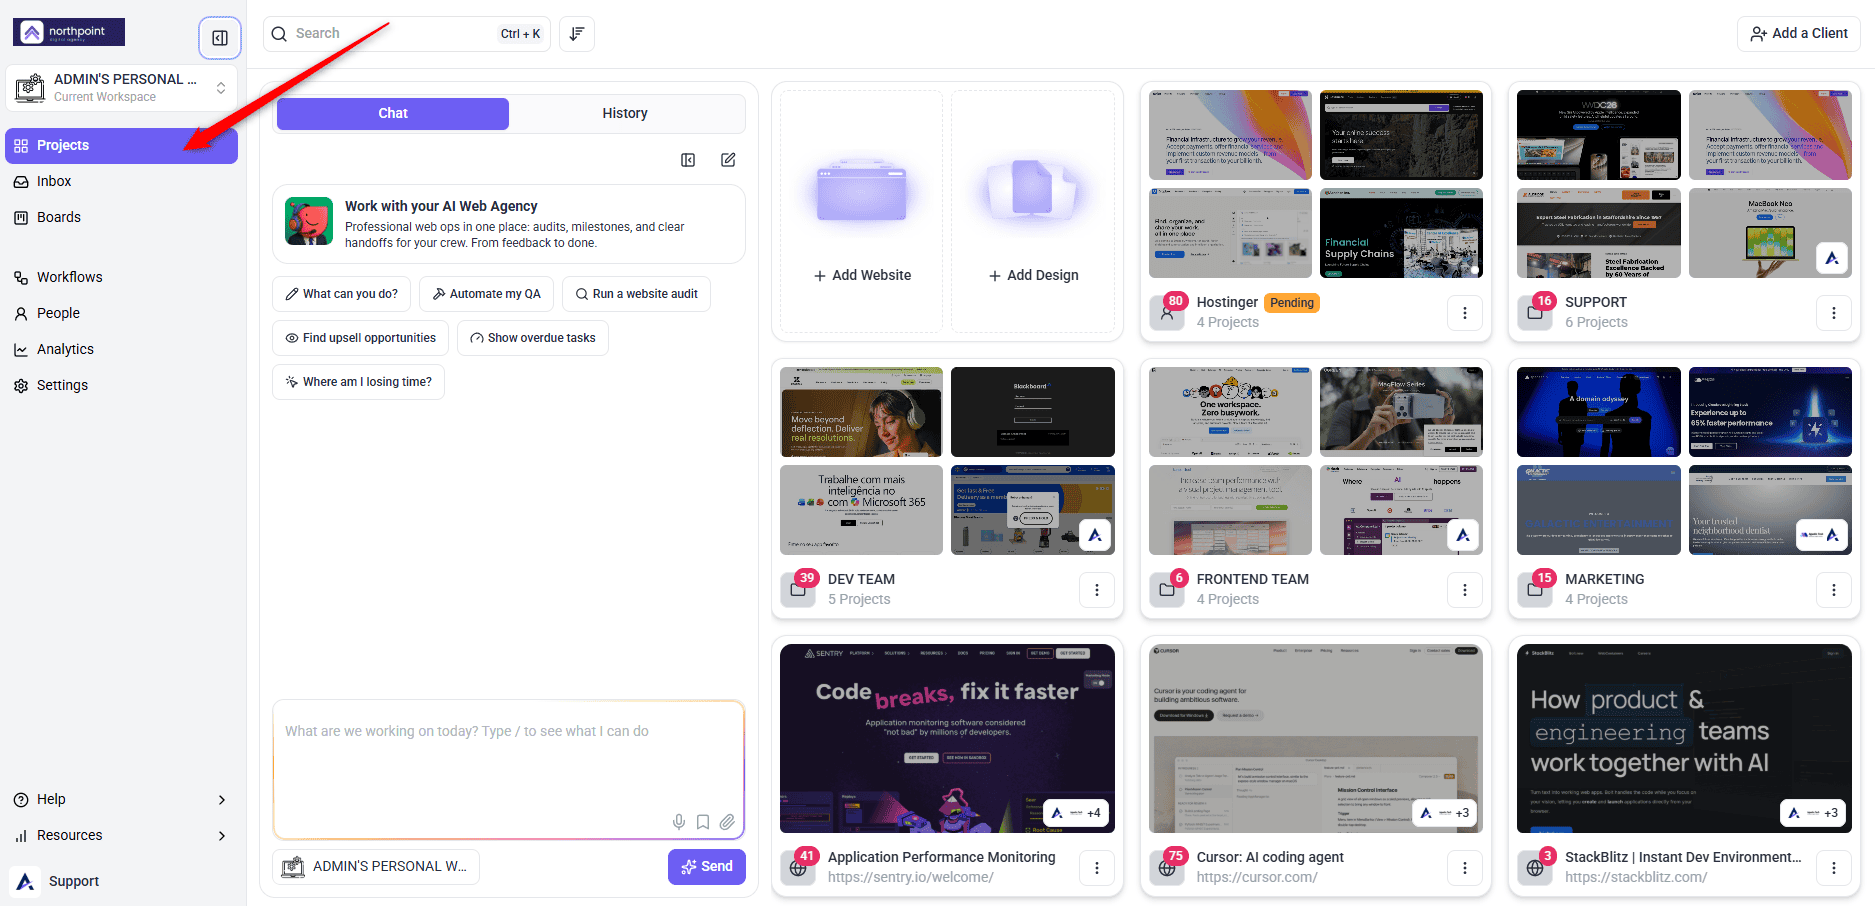Expand the Resources submenu

(x=121, y=835)
